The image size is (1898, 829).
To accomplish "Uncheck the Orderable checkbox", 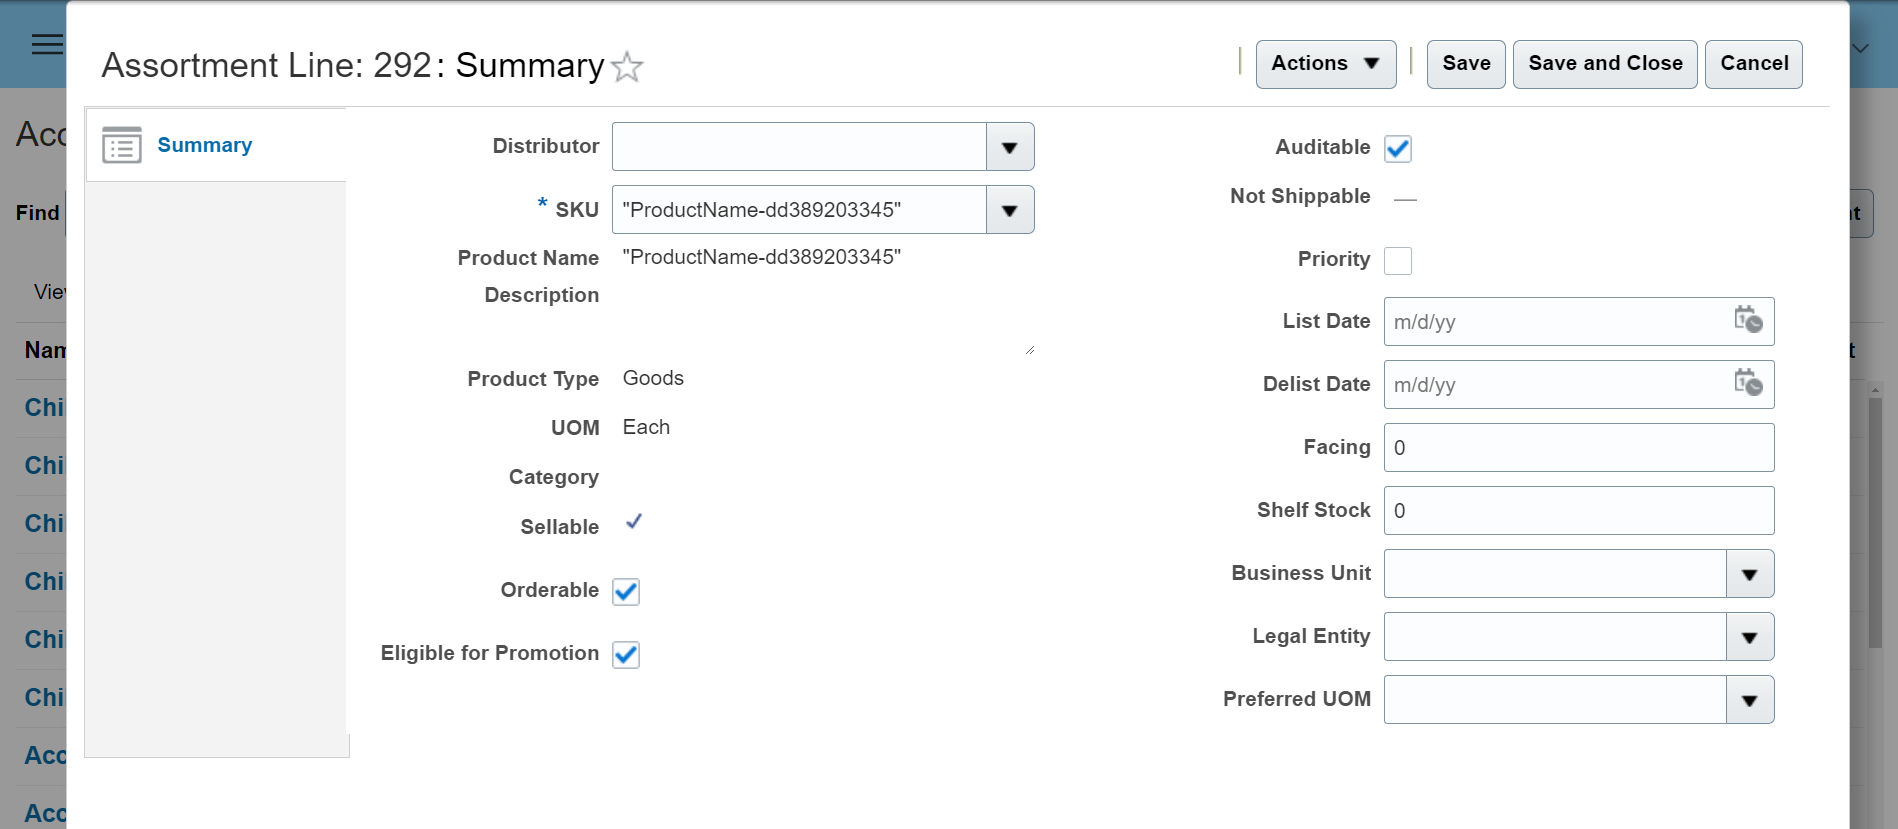I will click(626, 592).
